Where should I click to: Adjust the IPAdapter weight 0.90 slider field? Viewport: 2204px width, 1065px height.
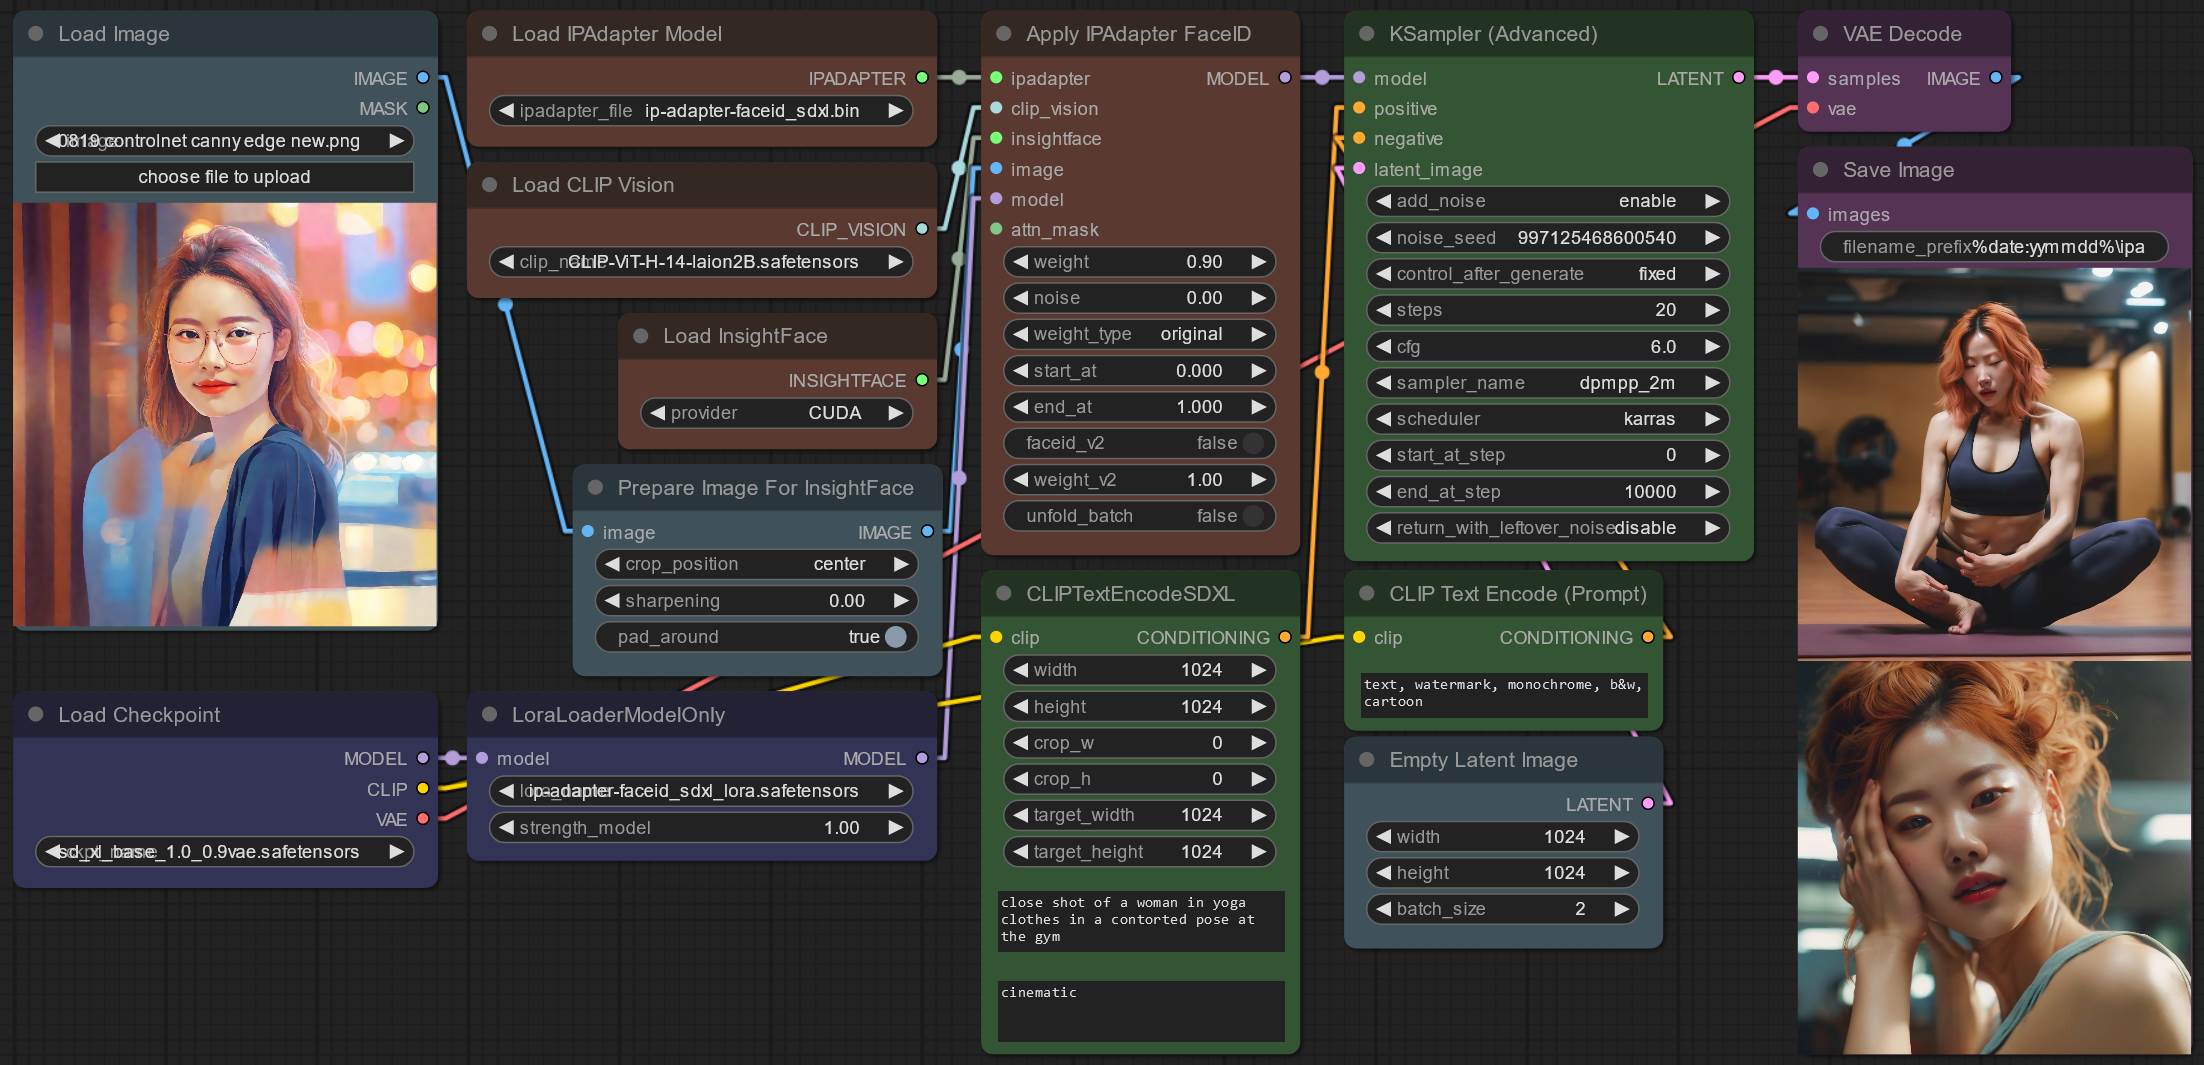(1139, 262)
